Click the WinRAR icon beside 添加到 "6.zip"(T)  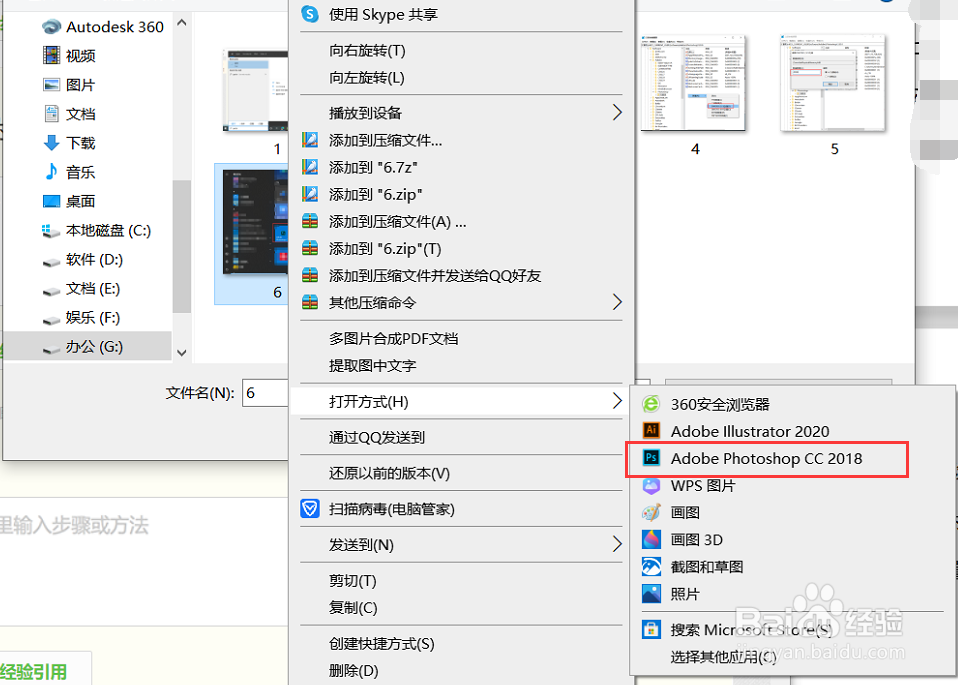point(310,248)
